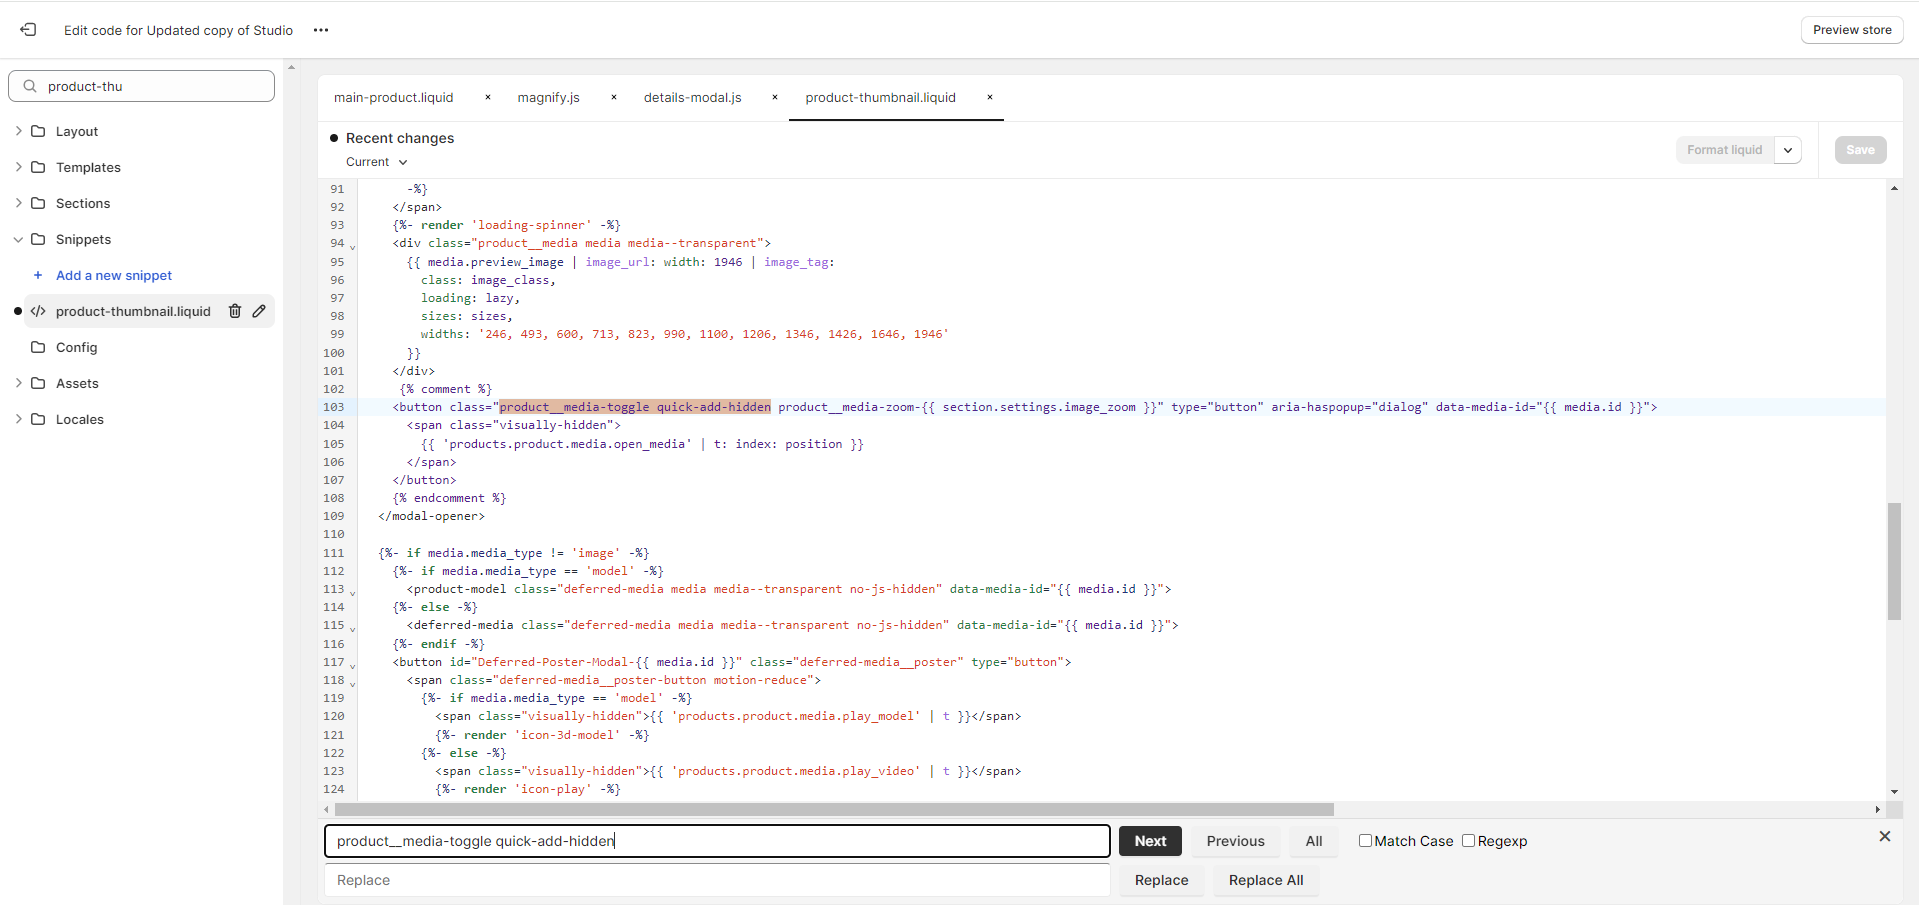Delete product-thumbnail.liquid using trash icon
The image size is (1919, 905).
tap(235, 311)
